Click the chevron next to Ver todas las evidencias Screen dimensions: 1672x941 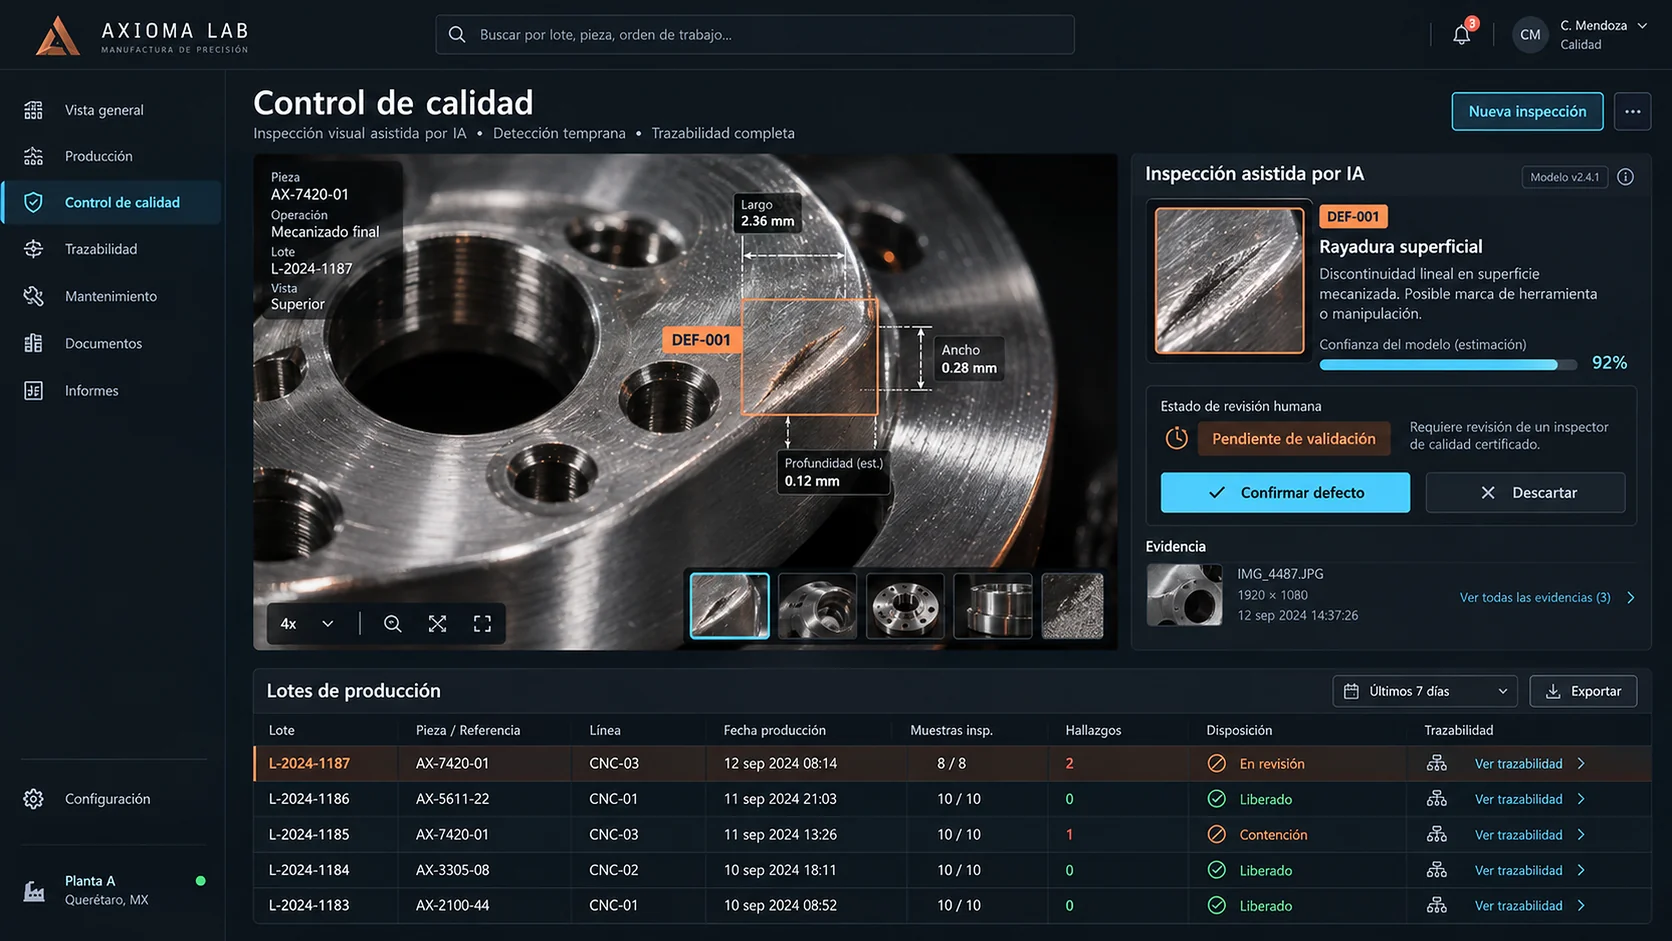coord(1631,597)
